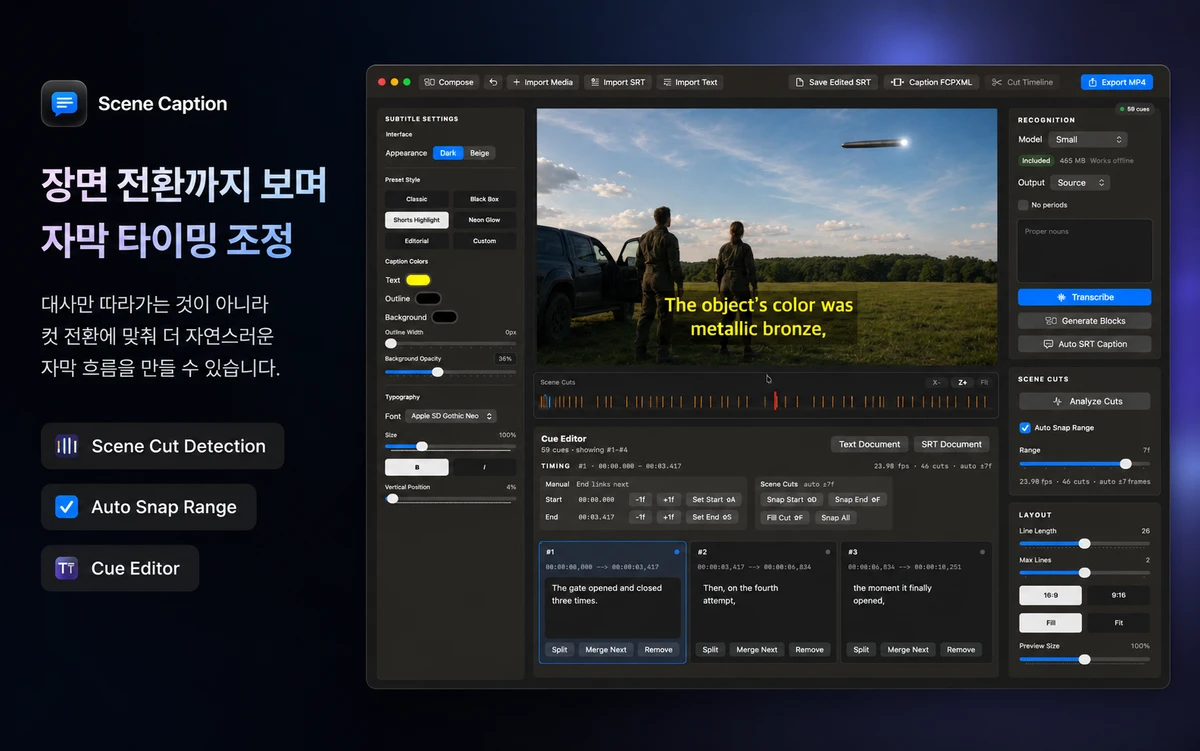Click the Background Opacity slider
Image resolution: width=1200 pixels, height=751 pixels.
450,372
